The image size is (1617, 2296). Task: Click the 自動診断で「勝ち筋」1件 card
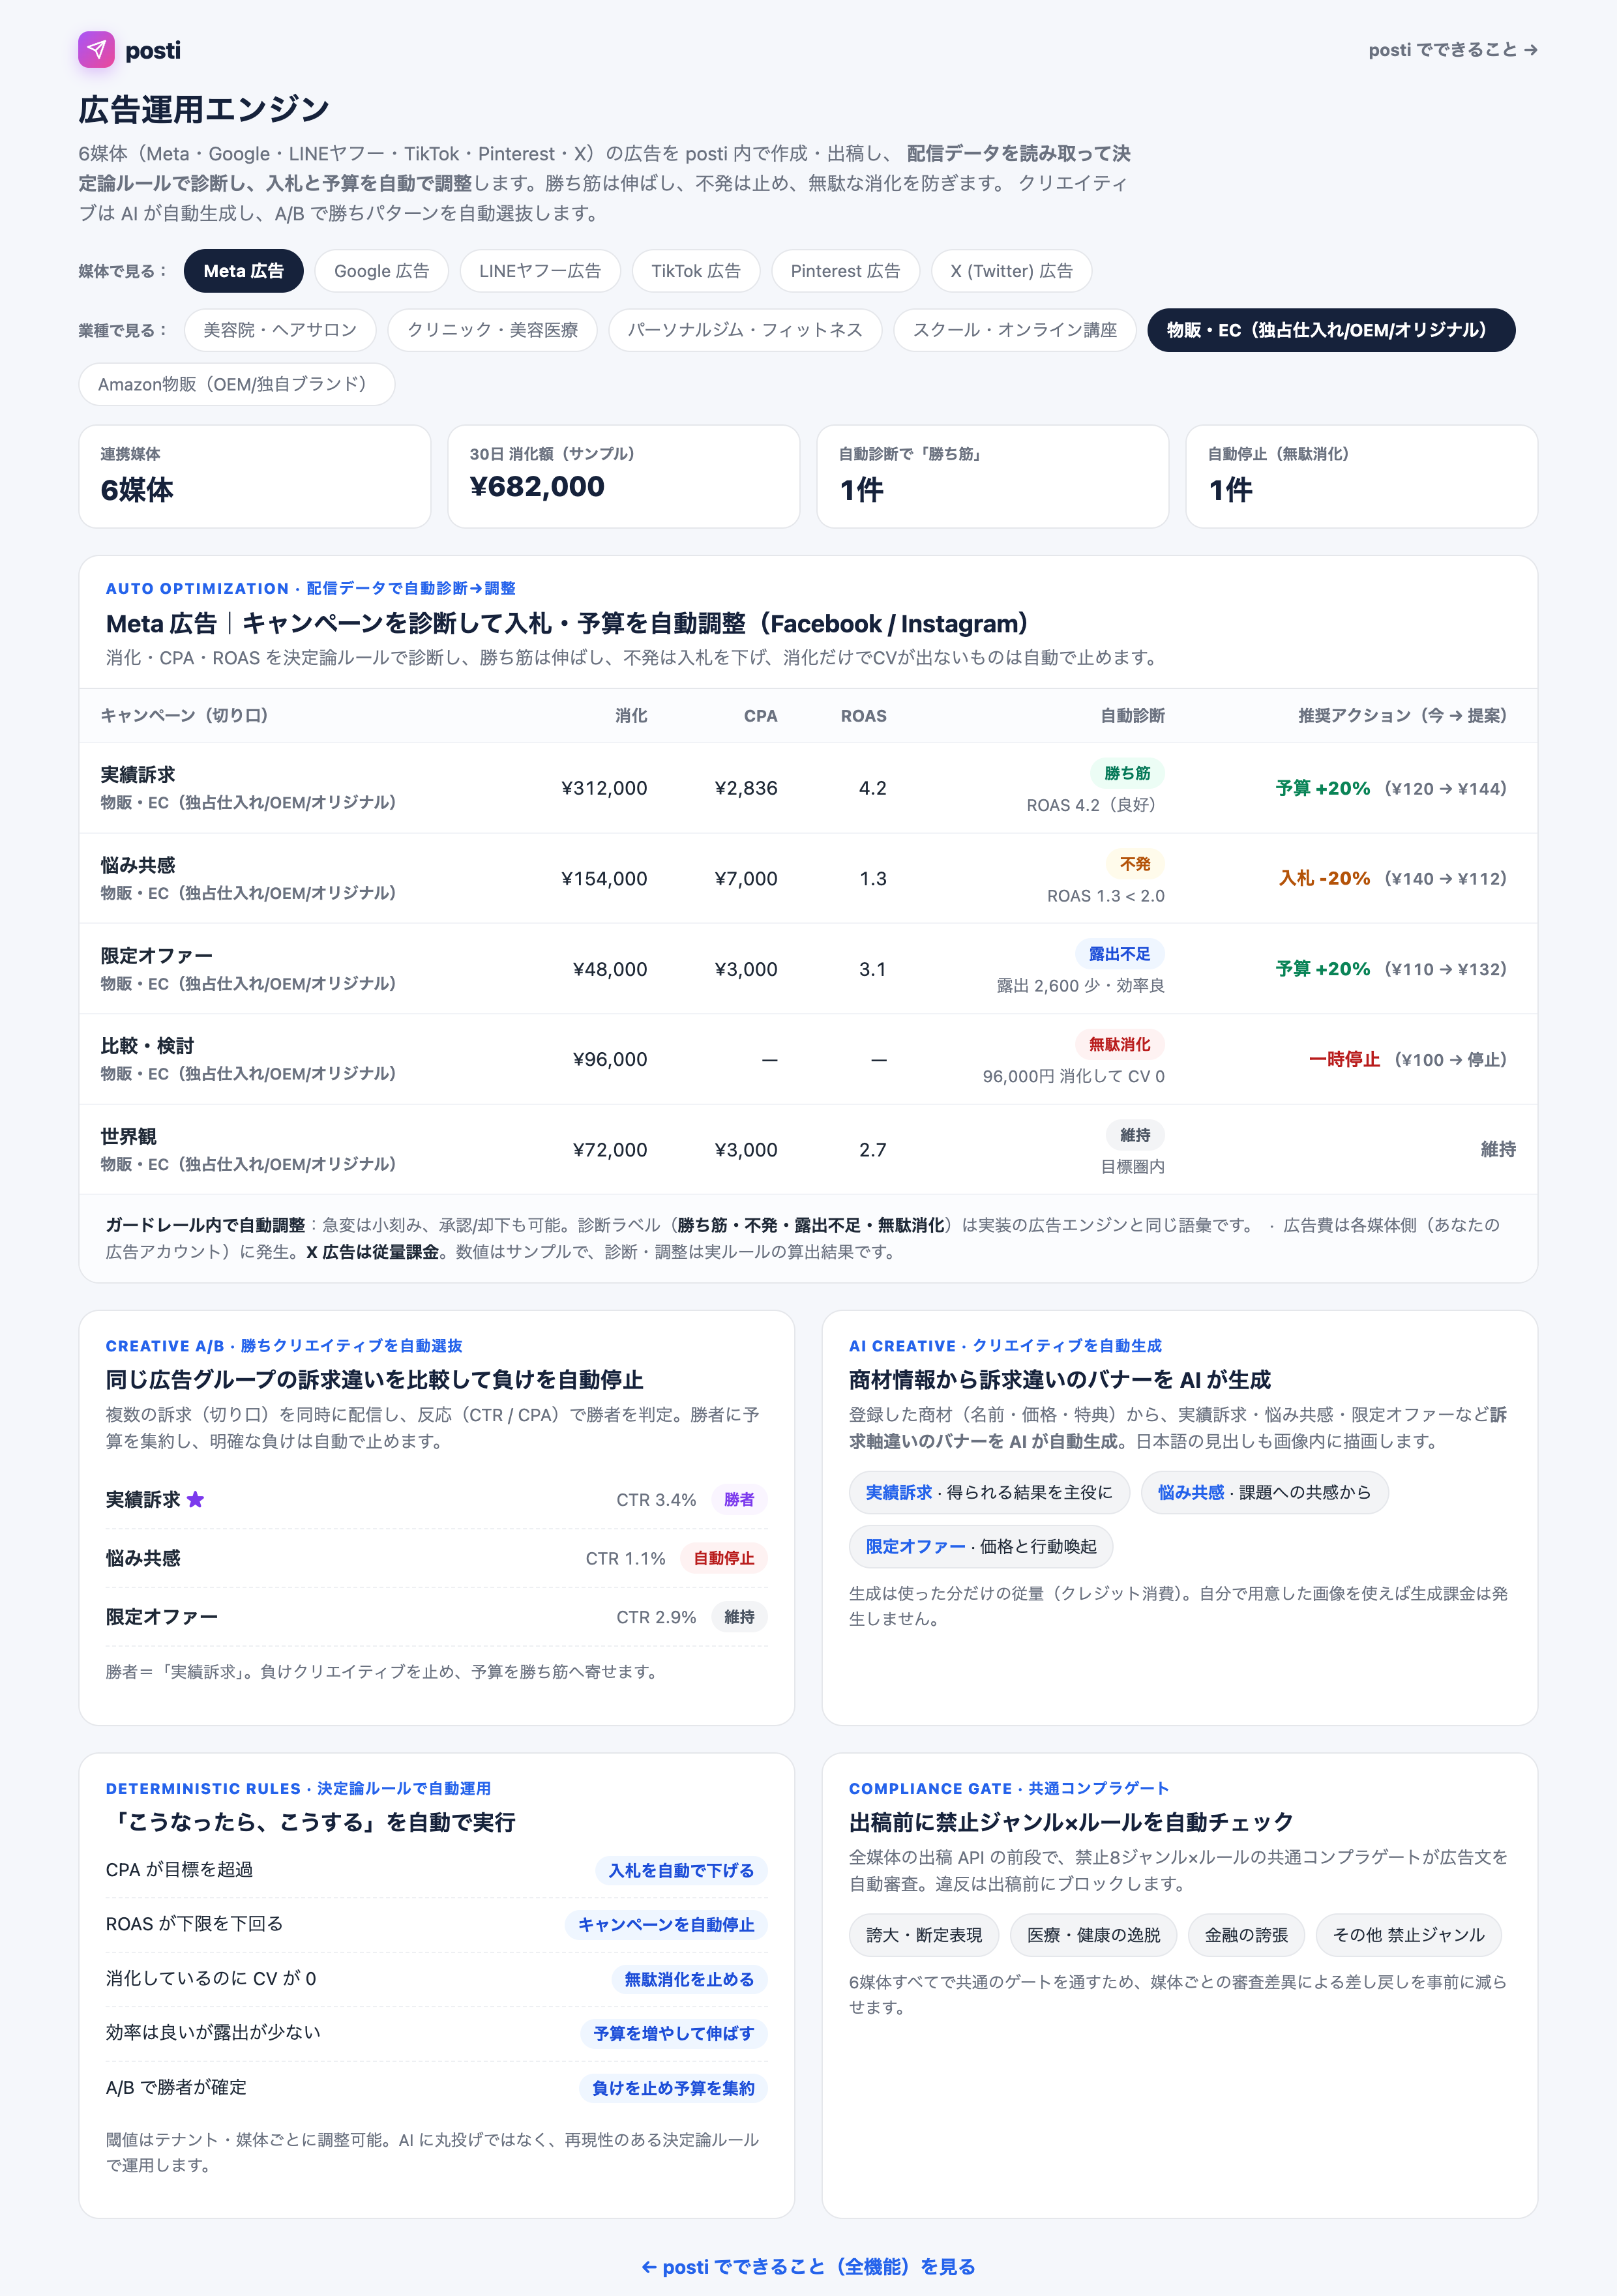tap(993, 476)
